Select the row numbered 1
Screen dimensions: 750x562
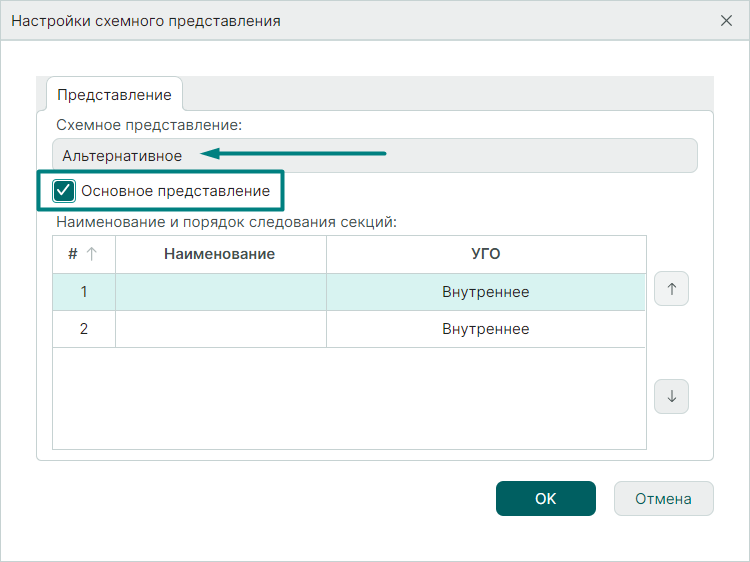[84, 292]
